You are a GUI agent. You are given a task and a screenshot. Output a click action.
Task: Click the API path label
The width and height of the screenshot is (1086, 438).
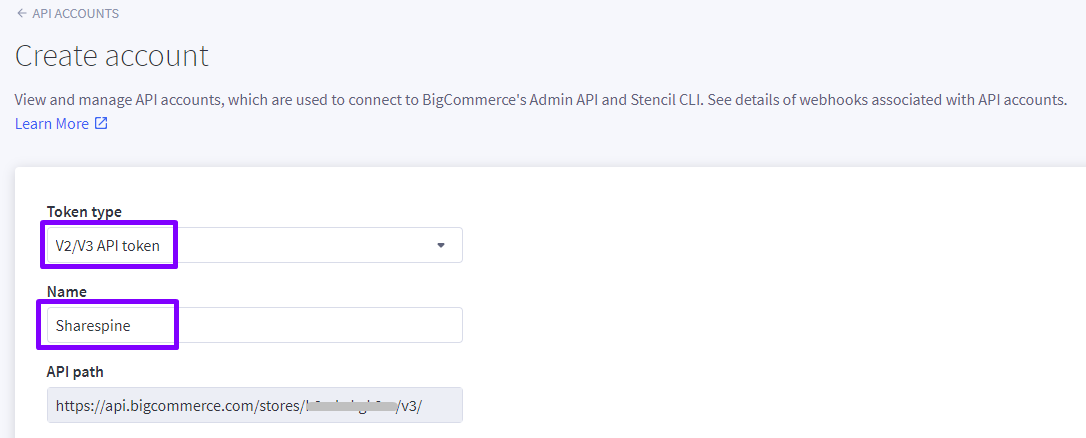(75, 371)
